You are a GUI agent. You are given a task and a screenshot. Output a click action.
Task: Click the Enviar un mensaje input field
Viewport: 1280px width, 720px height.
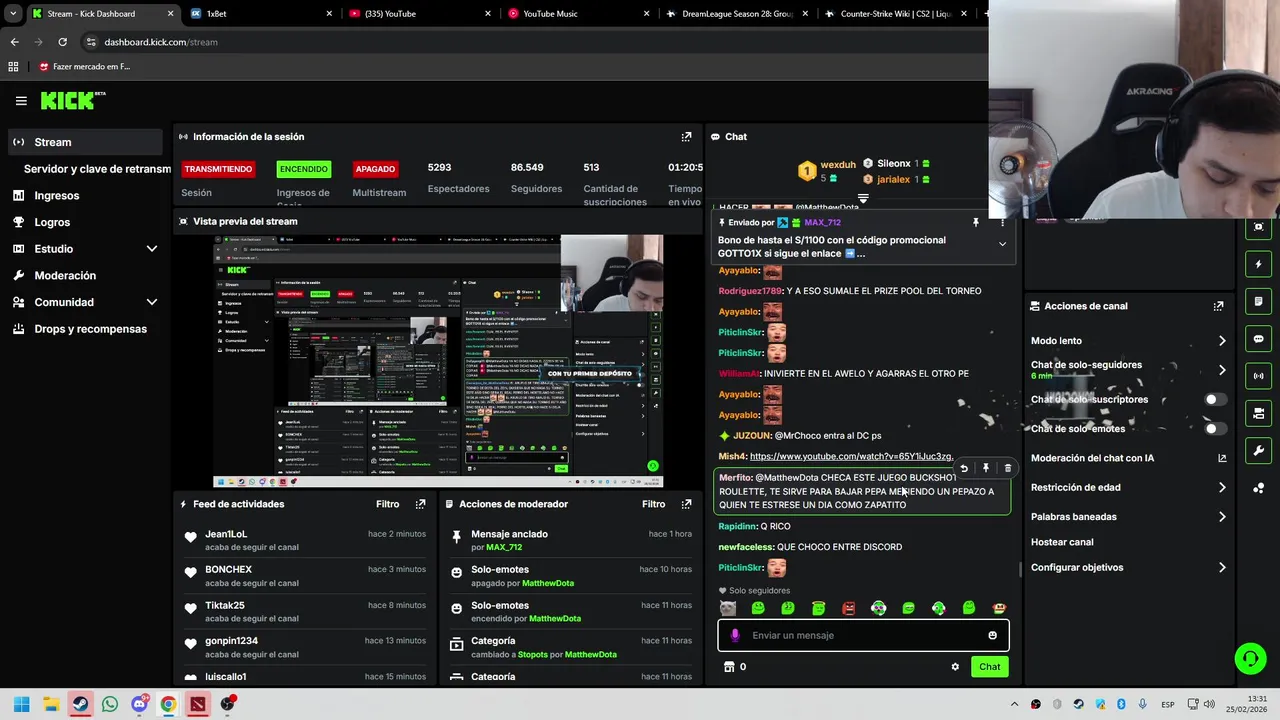(863, 635)
